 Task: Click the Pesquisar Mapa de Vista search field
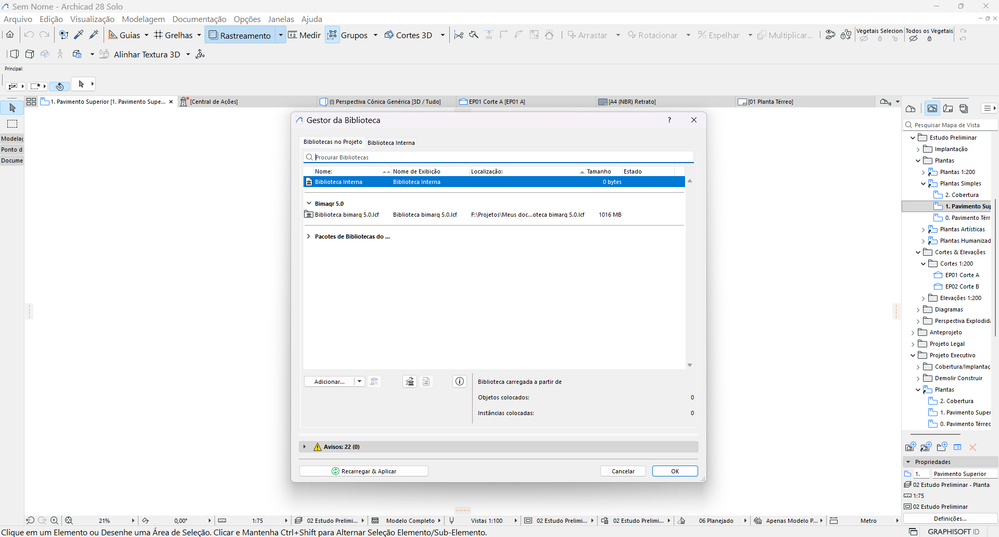coord(951,125)
